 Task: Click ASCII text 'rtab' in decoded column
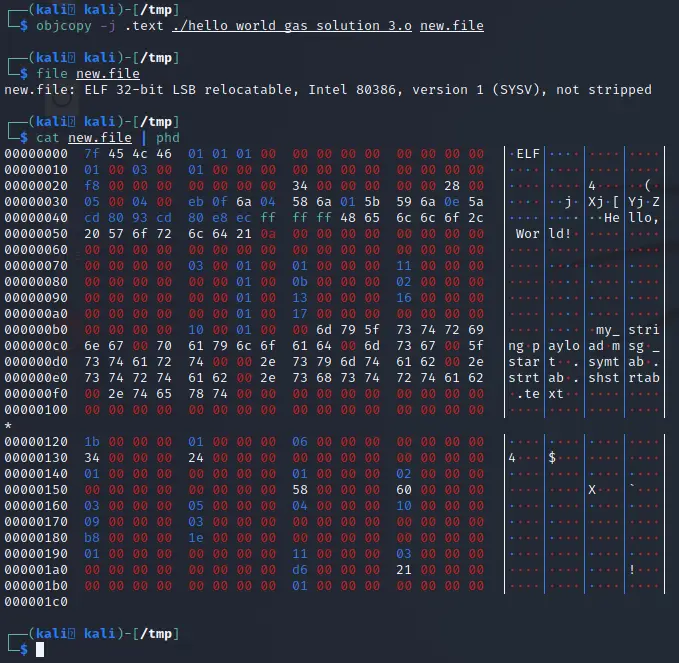pos(643,378)
